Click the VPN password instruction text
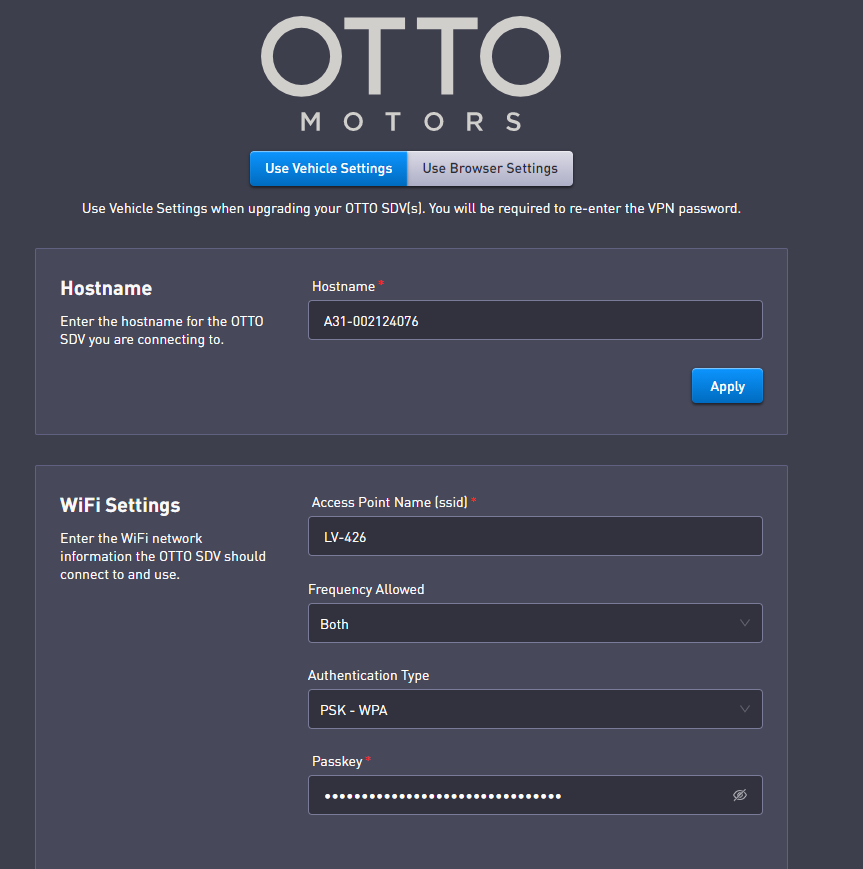Image resolution: width=863 pixels, height=869 pixels. tap(411, 209)
